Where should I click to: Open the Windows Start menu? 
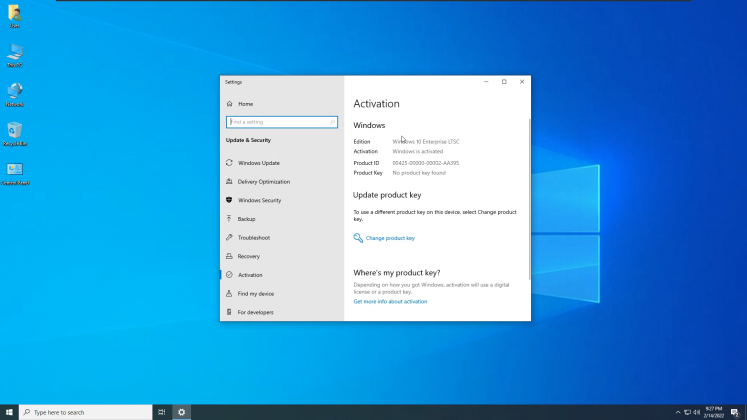pyautogui.click(x=9, y=412)
